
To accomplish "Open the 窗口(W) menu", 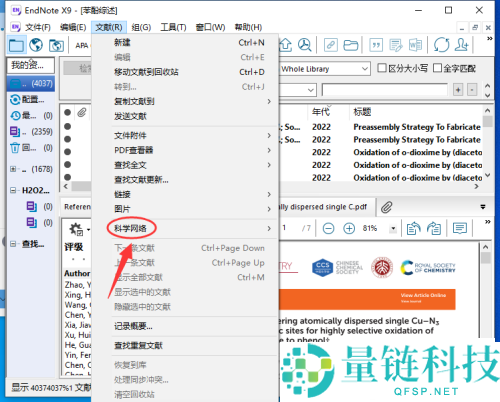I will [x=210, y=27].
